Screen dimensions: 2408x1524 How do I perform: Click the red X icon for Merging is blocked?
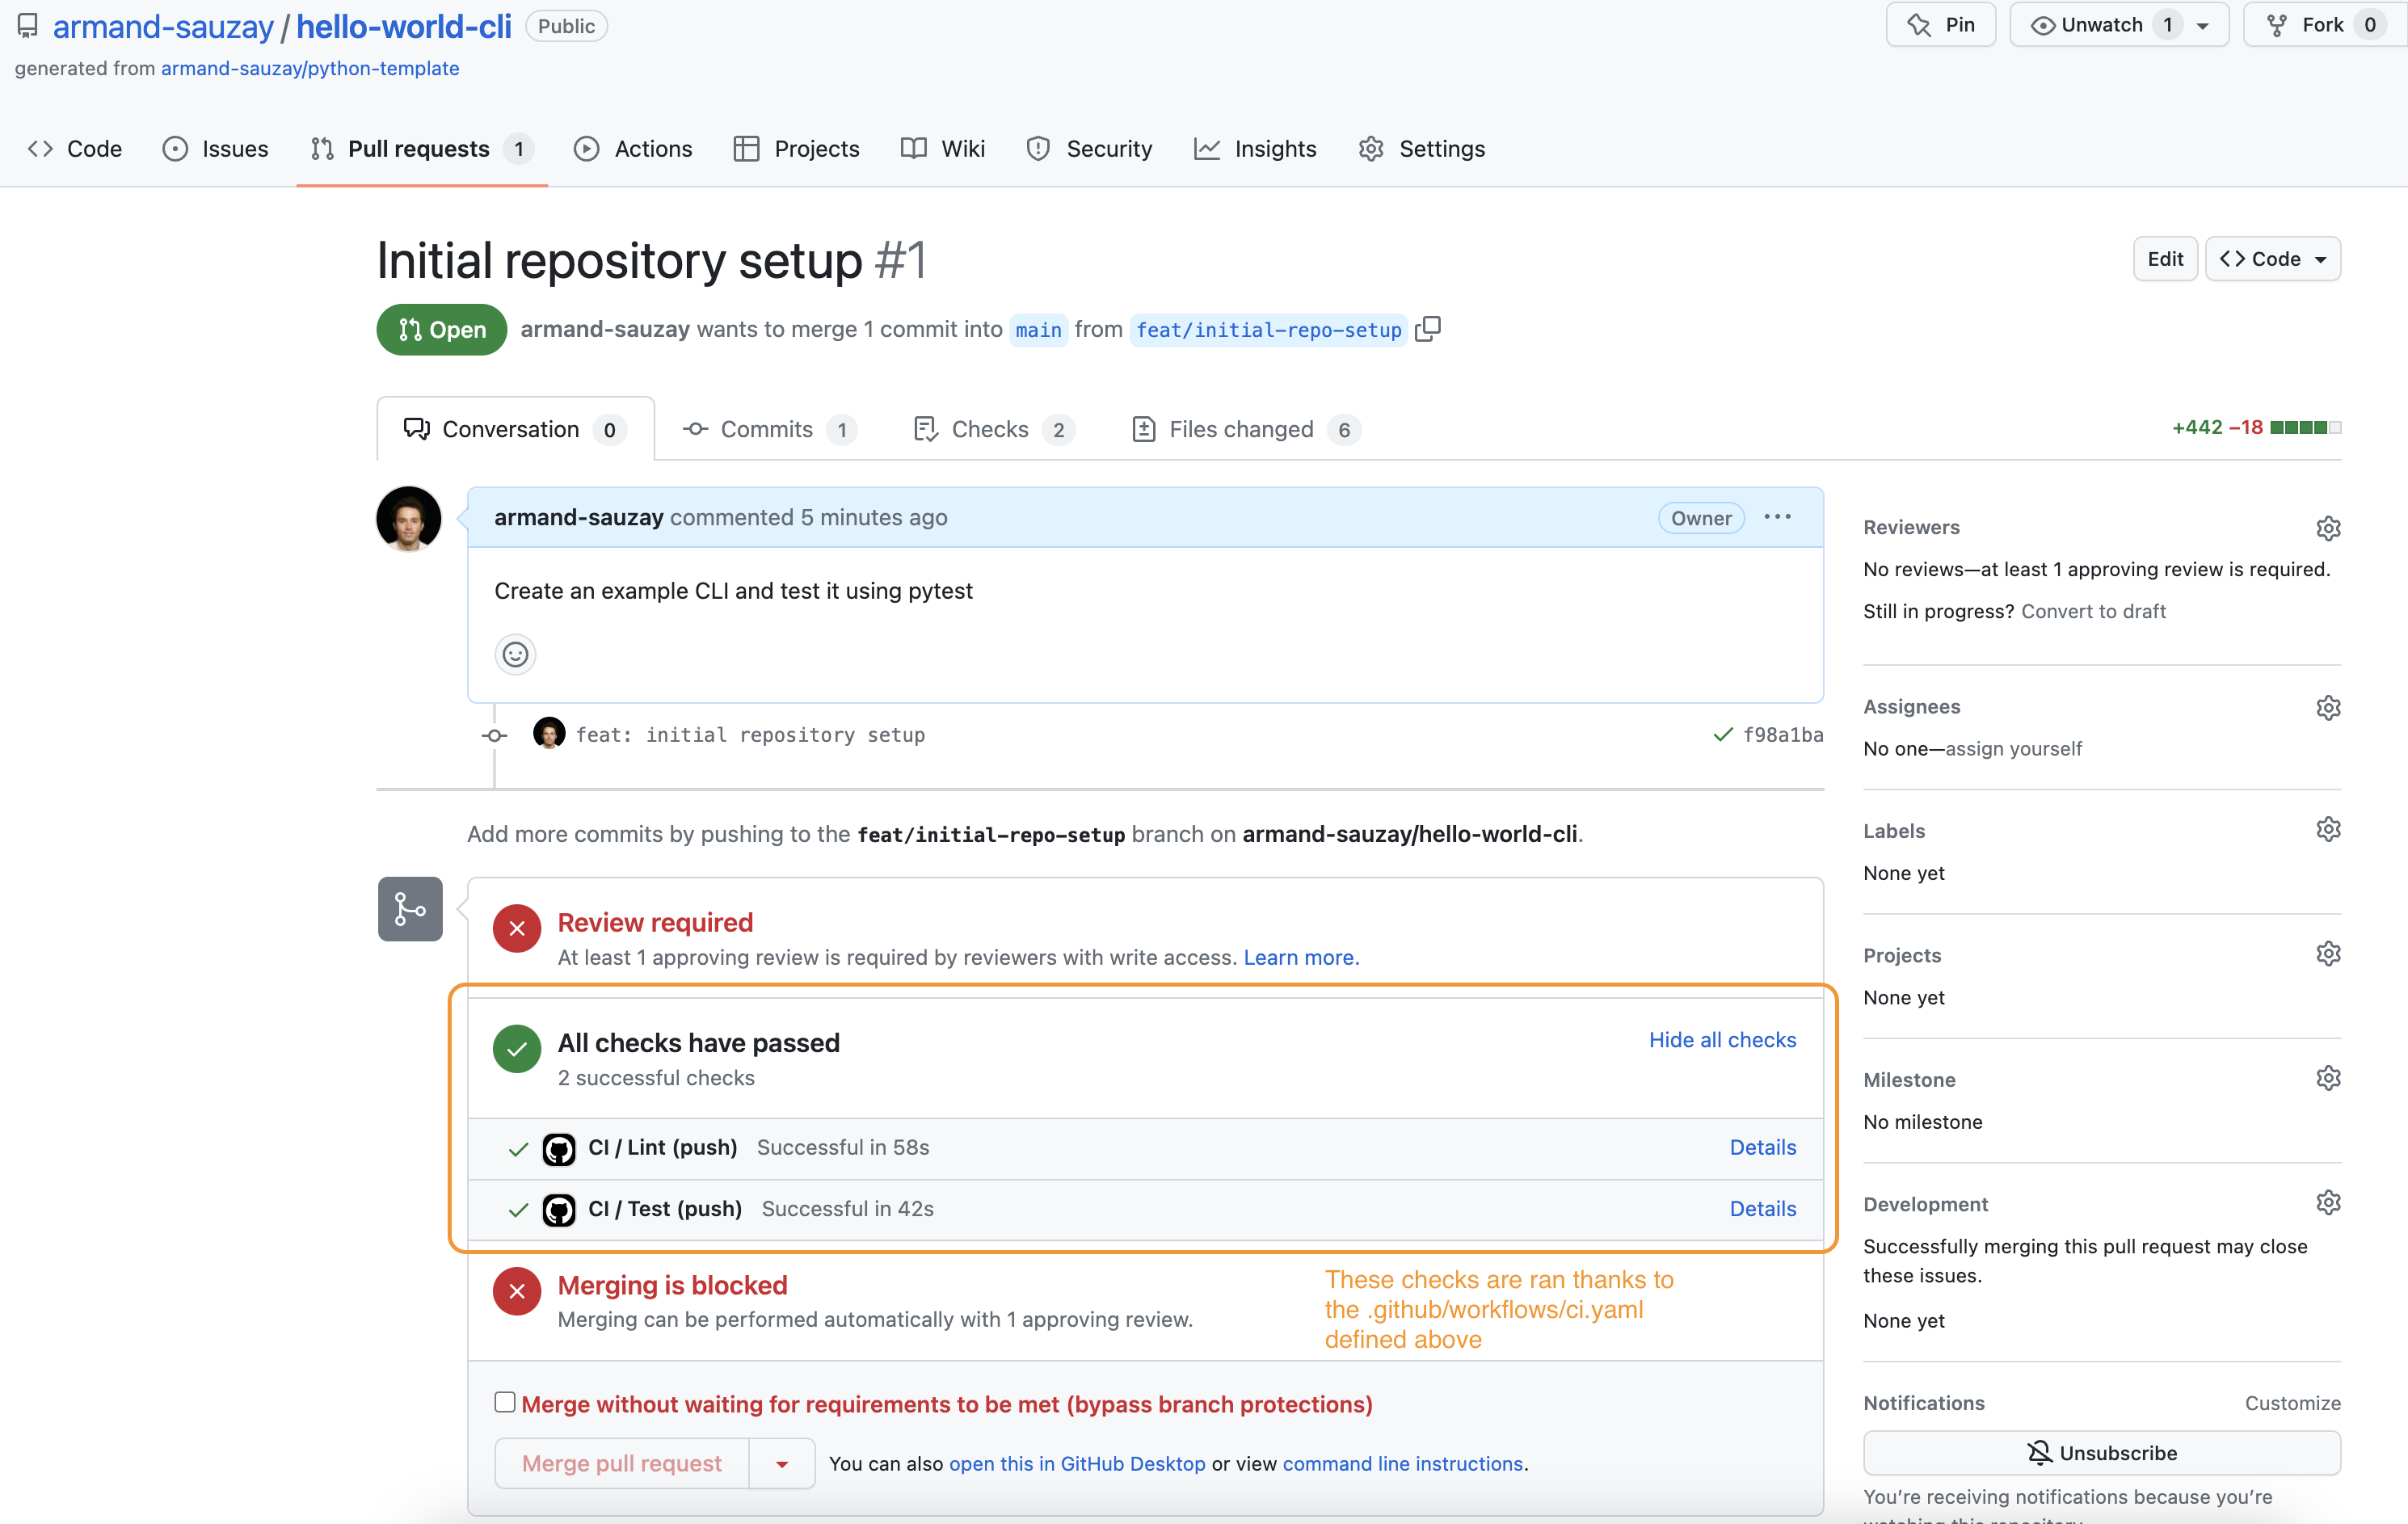point(517,1291)
